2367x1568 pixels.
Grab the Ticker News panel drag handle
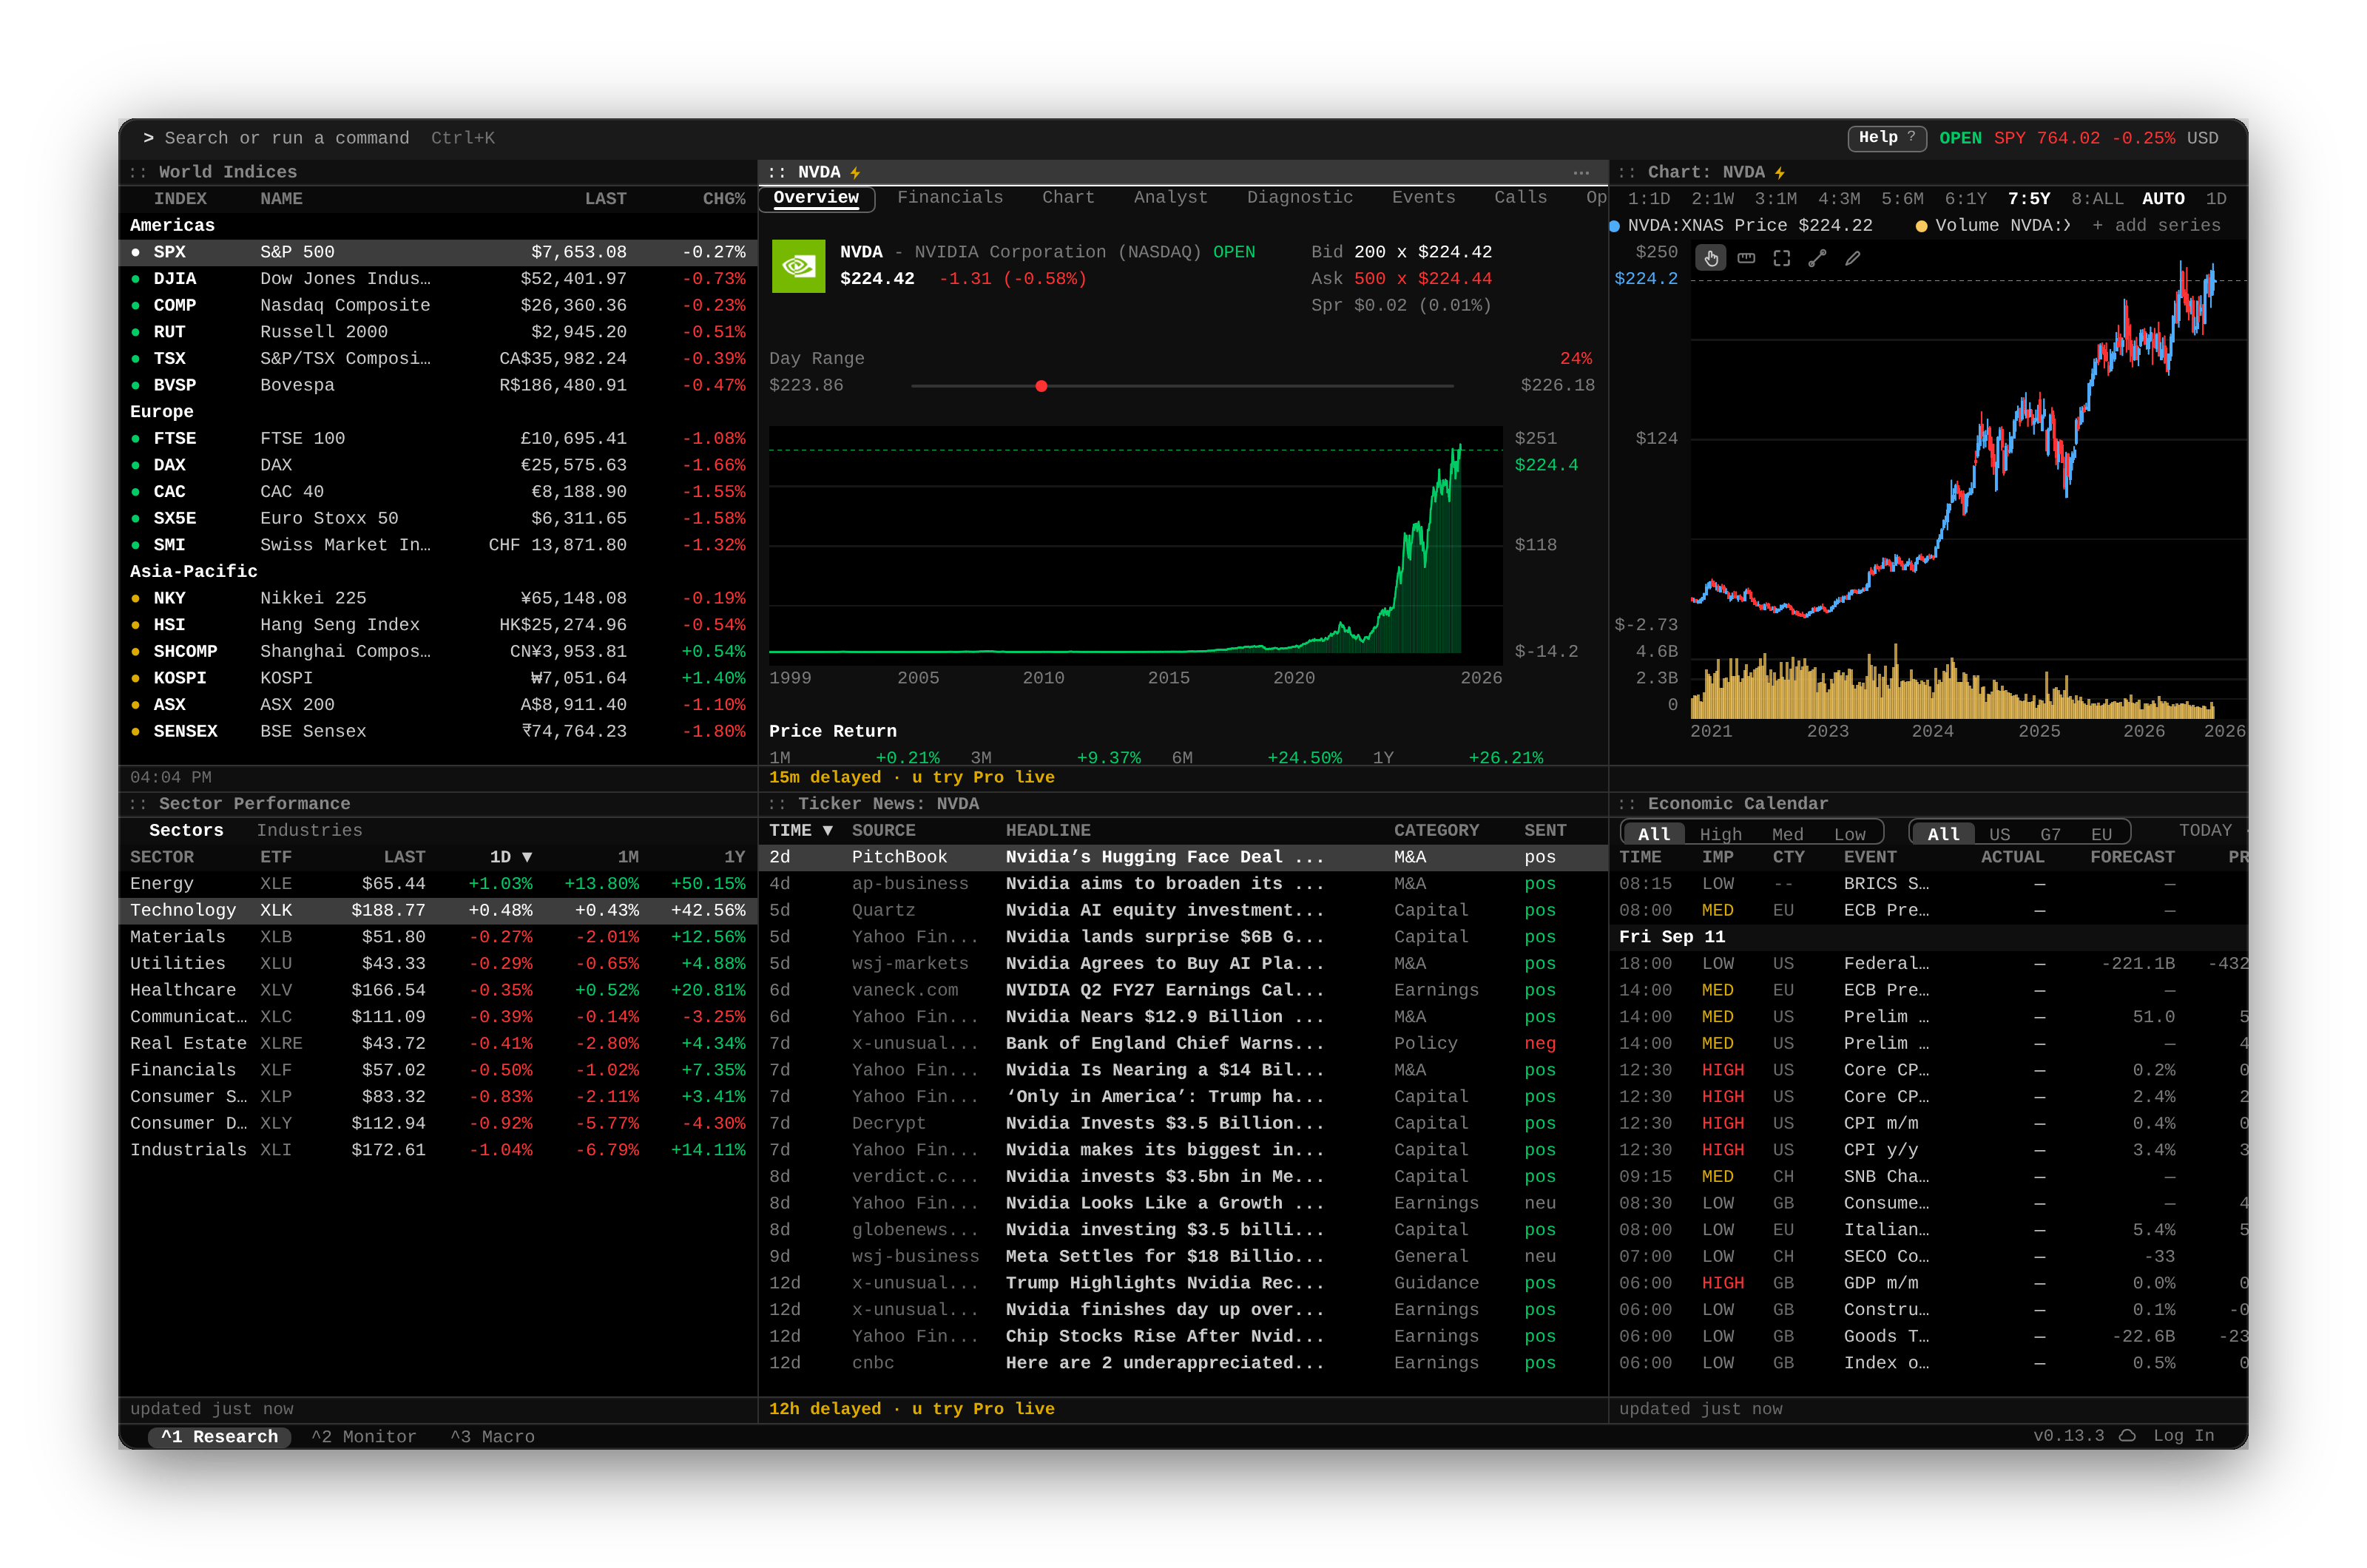pos(777,804)
